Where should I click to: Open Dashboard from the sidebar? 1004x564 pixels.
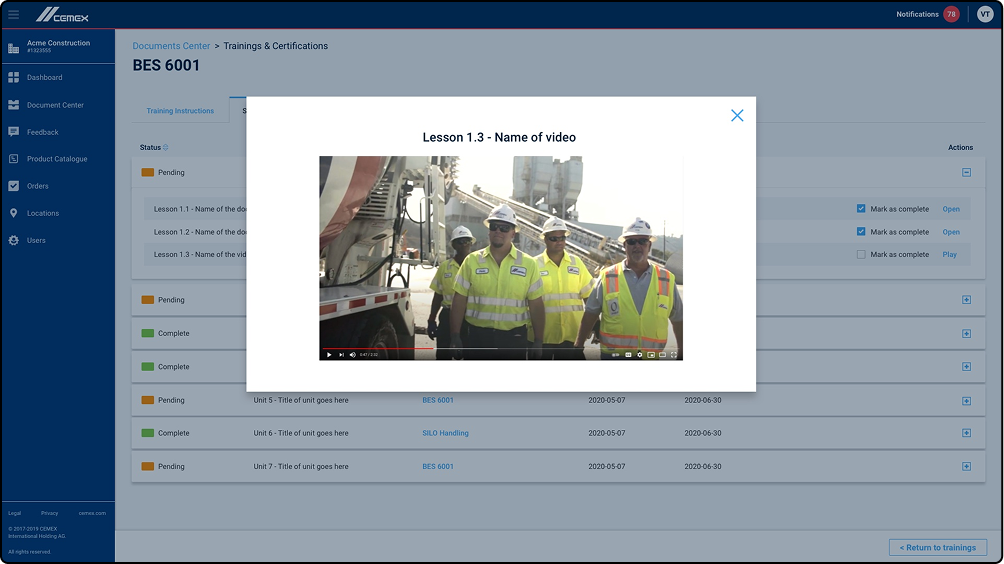44,77
